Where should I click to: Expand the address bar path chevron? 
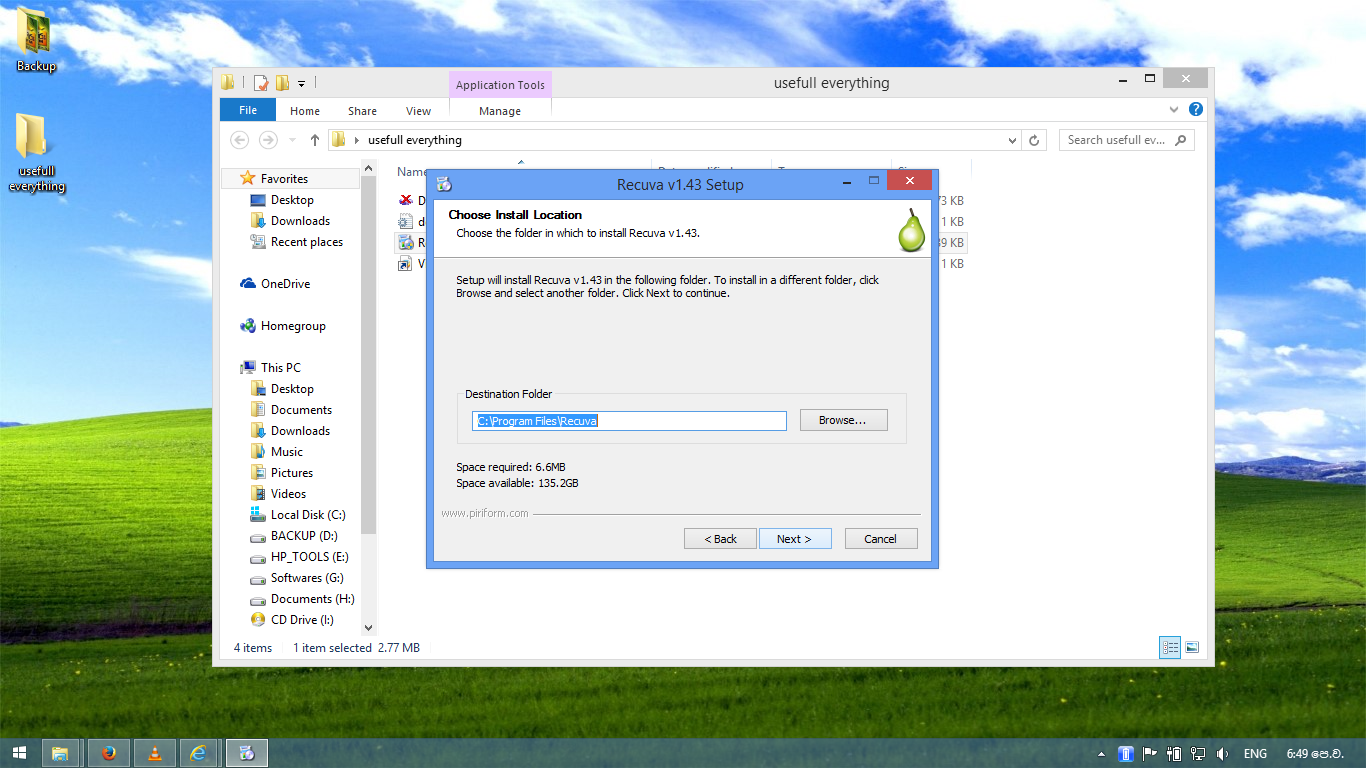tap(357, 140)
